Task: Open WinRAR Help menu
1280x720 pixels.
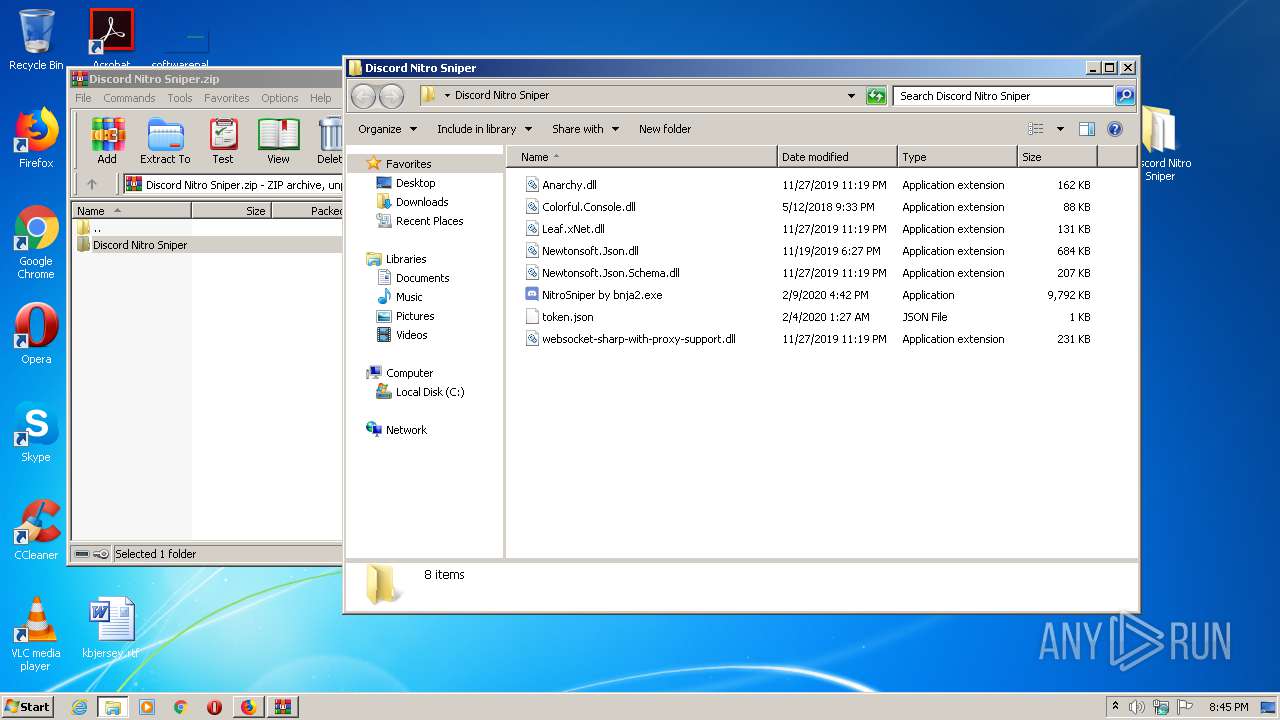Action: tap(320, 98)
